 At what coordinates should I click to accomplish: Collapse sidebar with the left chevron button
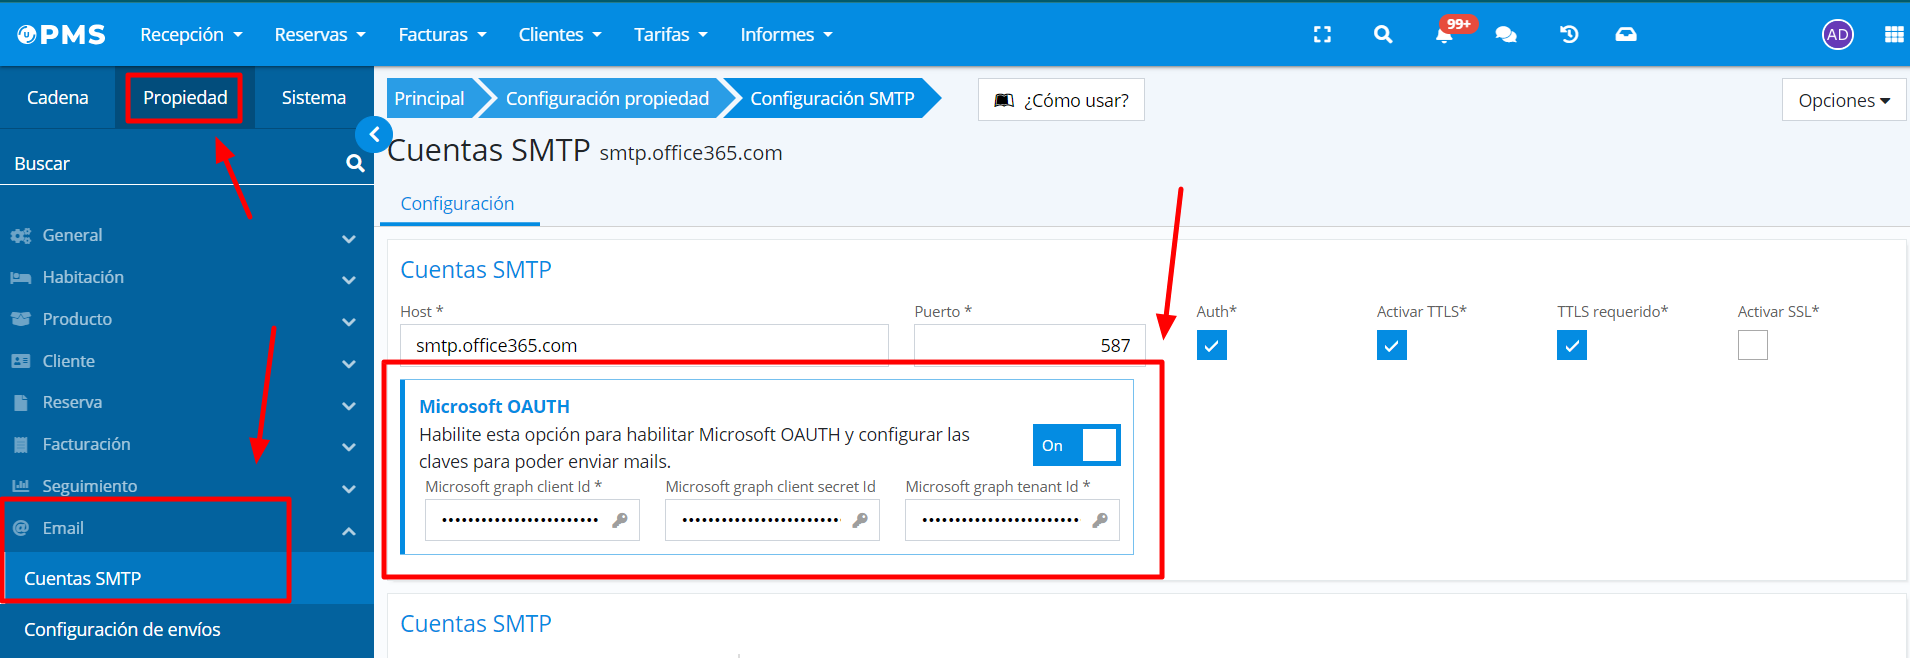click(x=374, y=134)
